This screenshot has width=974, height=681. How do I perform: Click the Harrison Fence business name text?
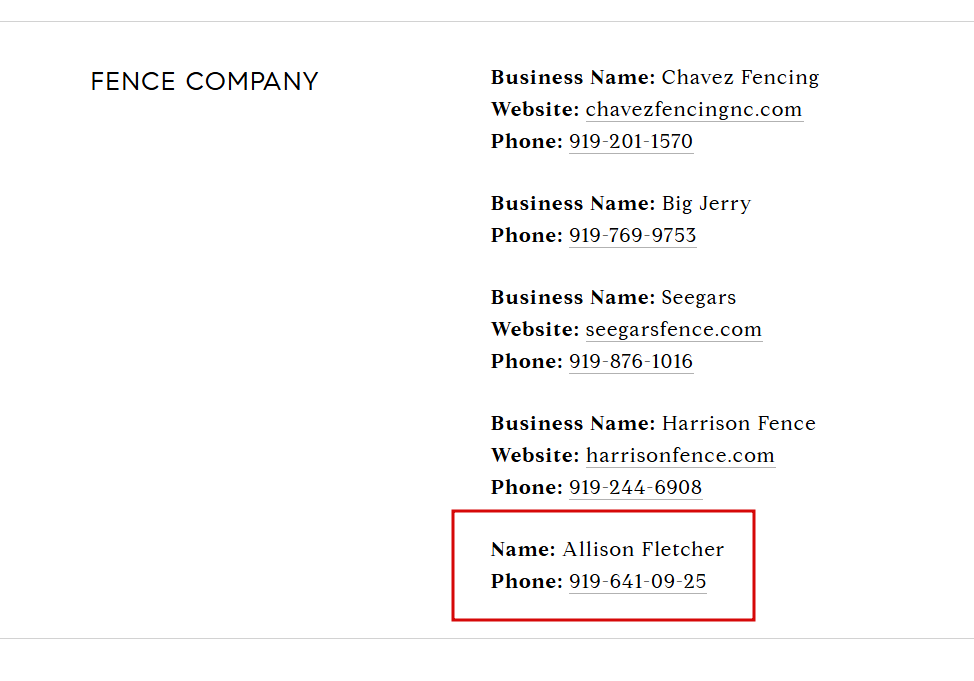tap(739, 424)
